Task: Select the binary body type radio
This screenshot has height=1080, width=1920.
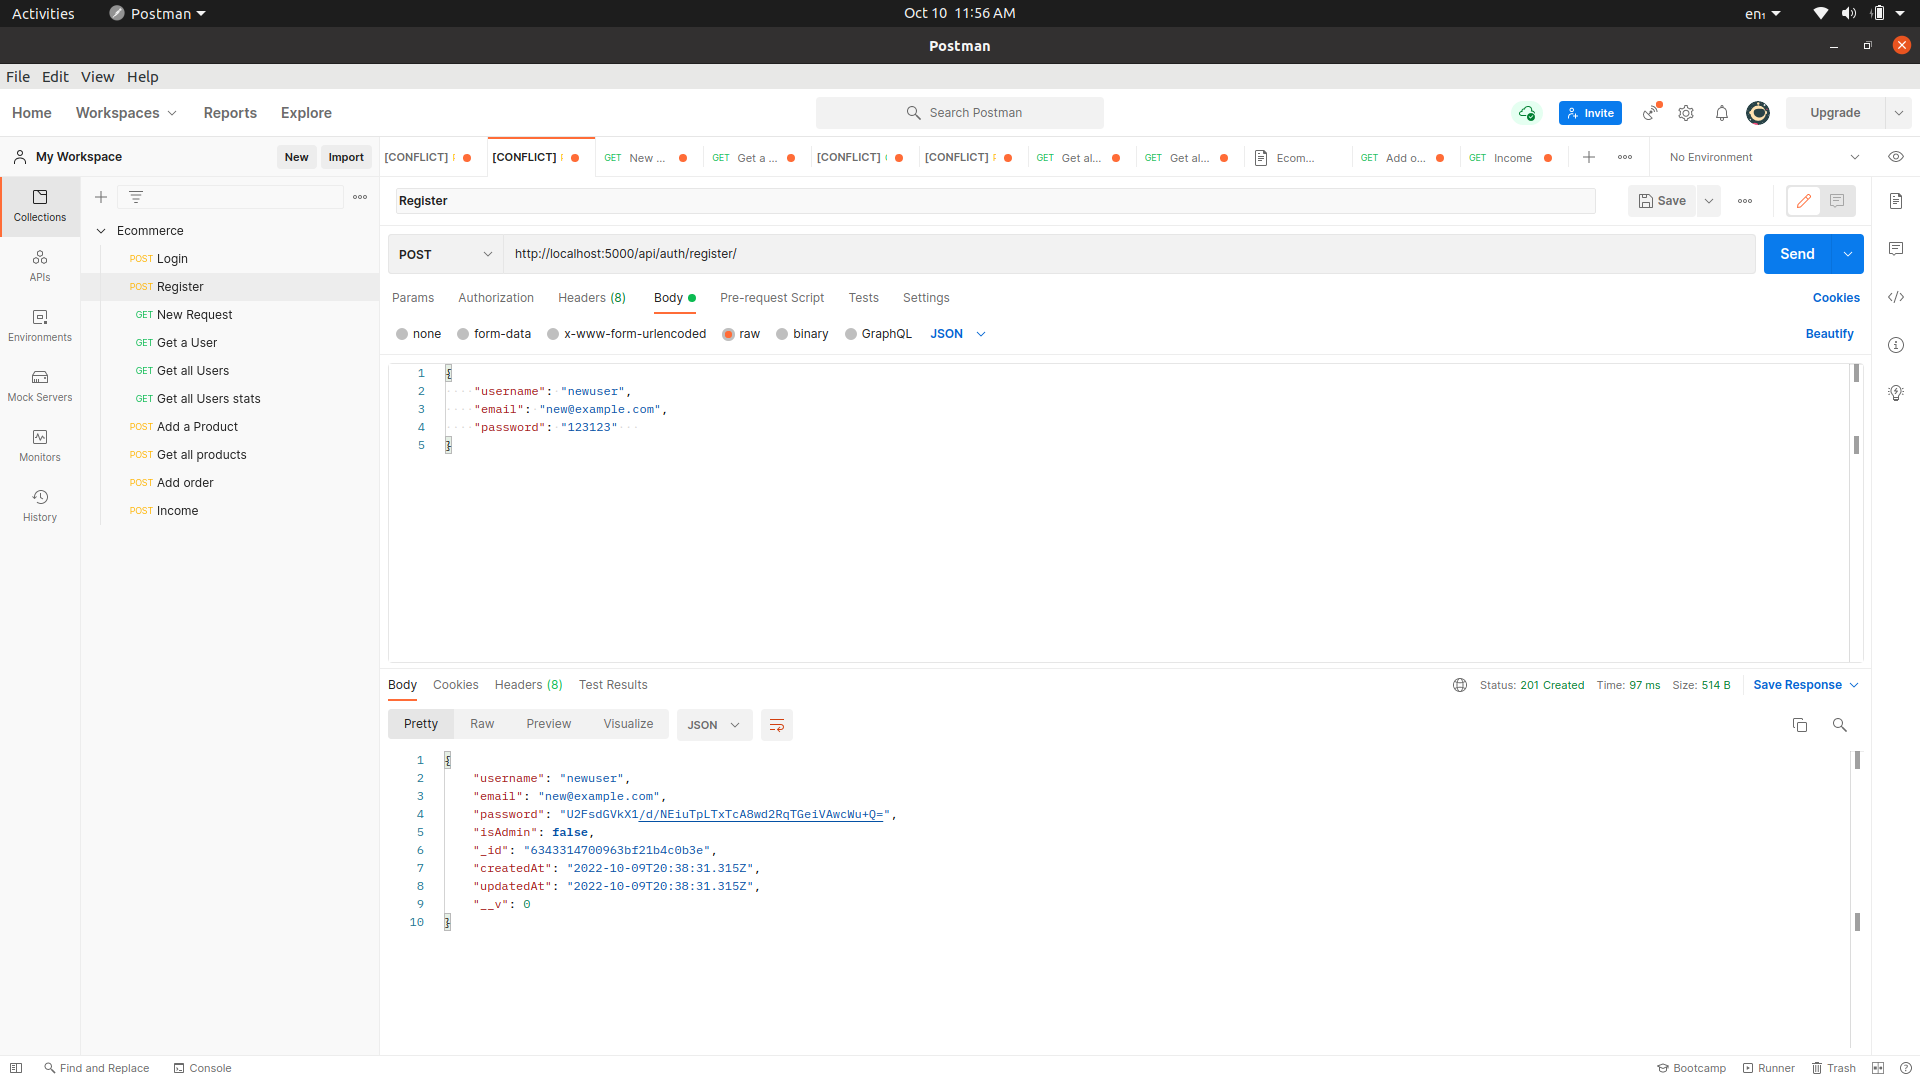Action: coord(782,334)
